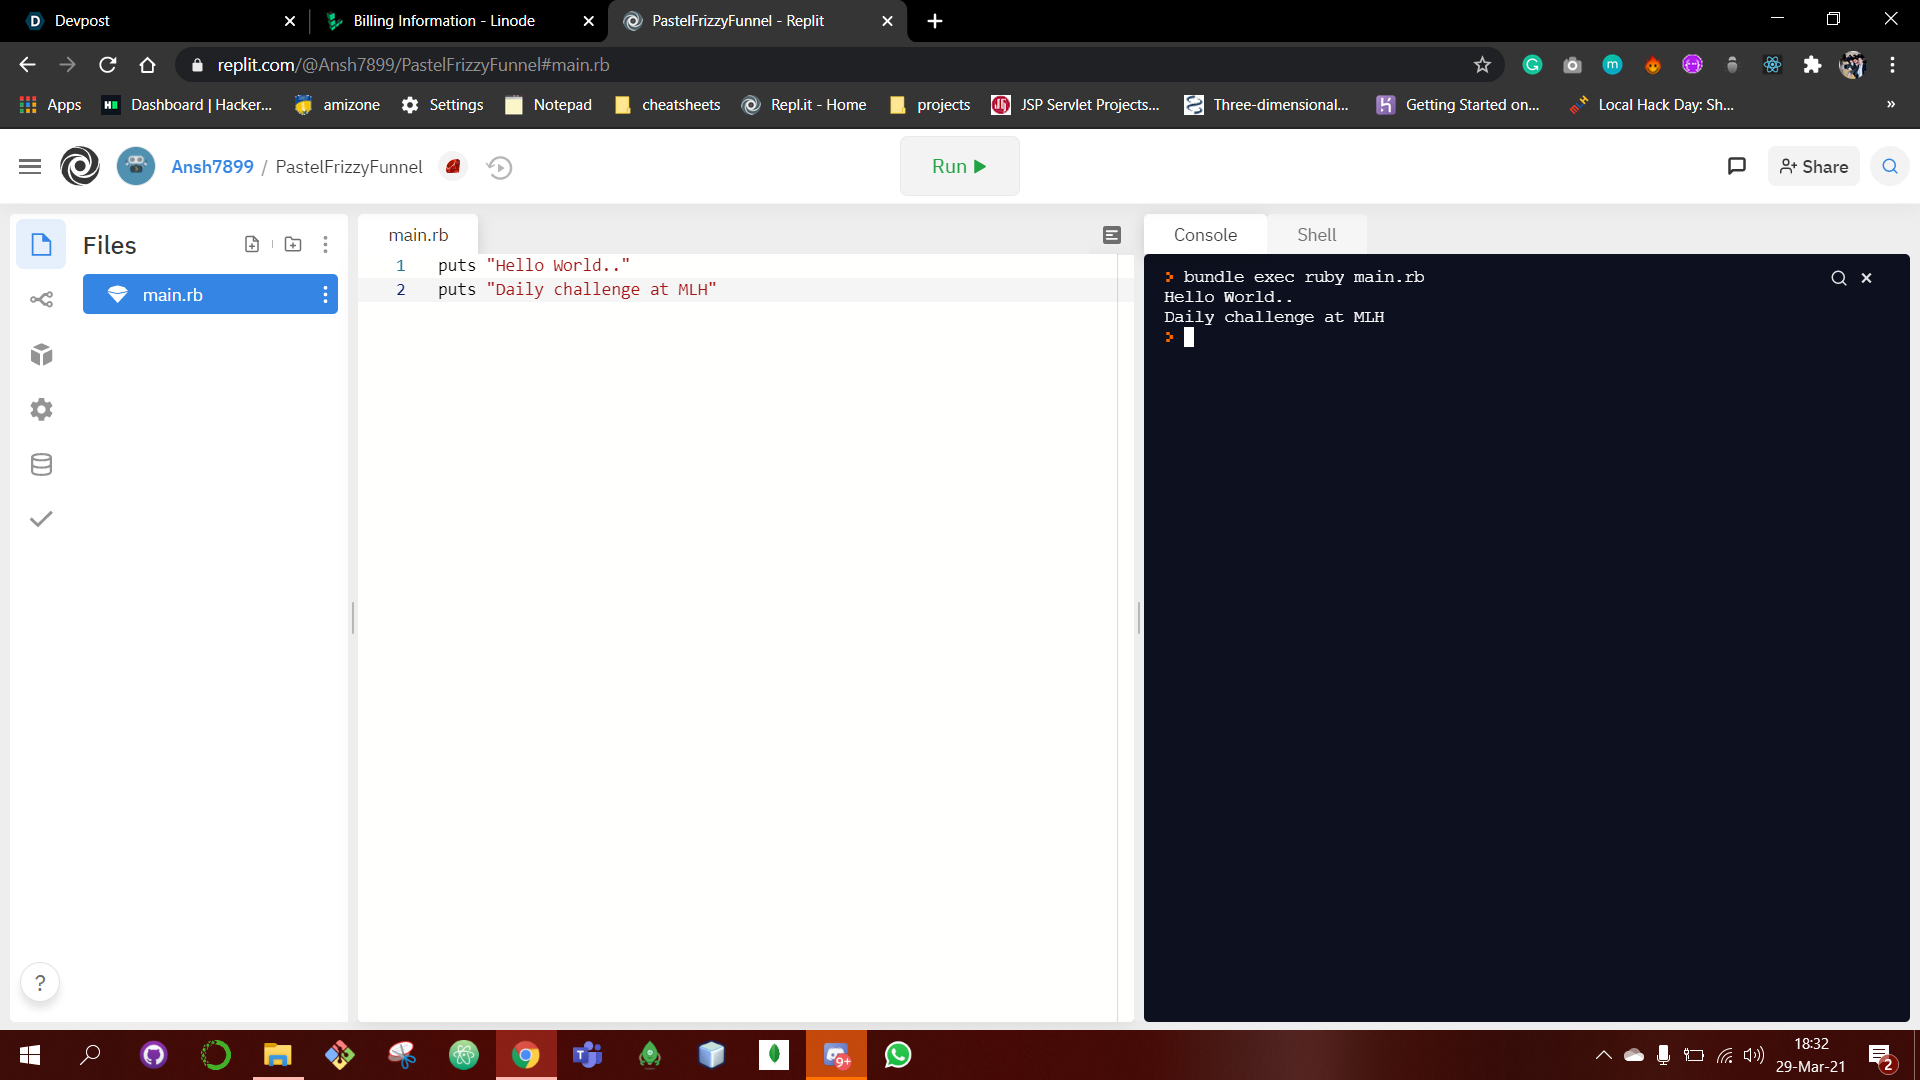The width and height of the screenshot is (1920, 1080).
Task: Open the Unit tests checkmark icon
Action: (x=41, y=519)
